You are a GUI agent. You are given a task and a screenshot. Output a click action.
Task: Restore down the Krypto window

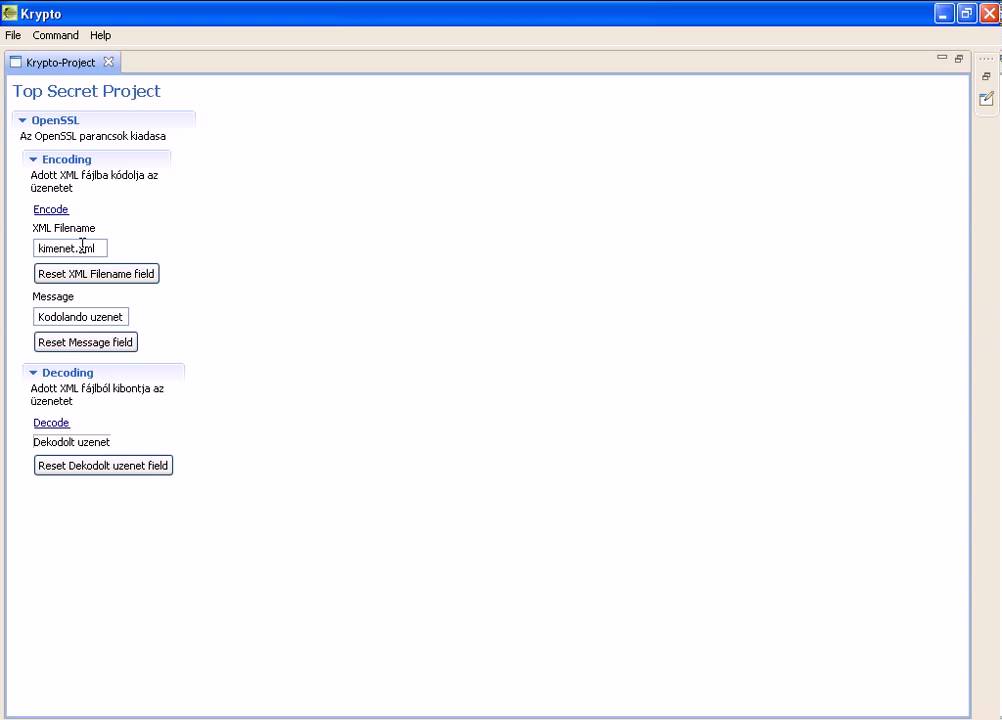967,13
